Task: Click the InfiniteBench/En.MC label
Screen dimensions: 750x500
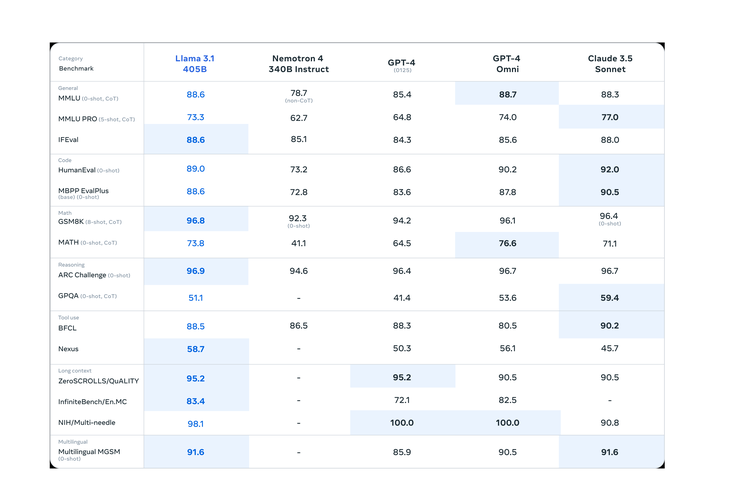Action: tap(92, 402)
